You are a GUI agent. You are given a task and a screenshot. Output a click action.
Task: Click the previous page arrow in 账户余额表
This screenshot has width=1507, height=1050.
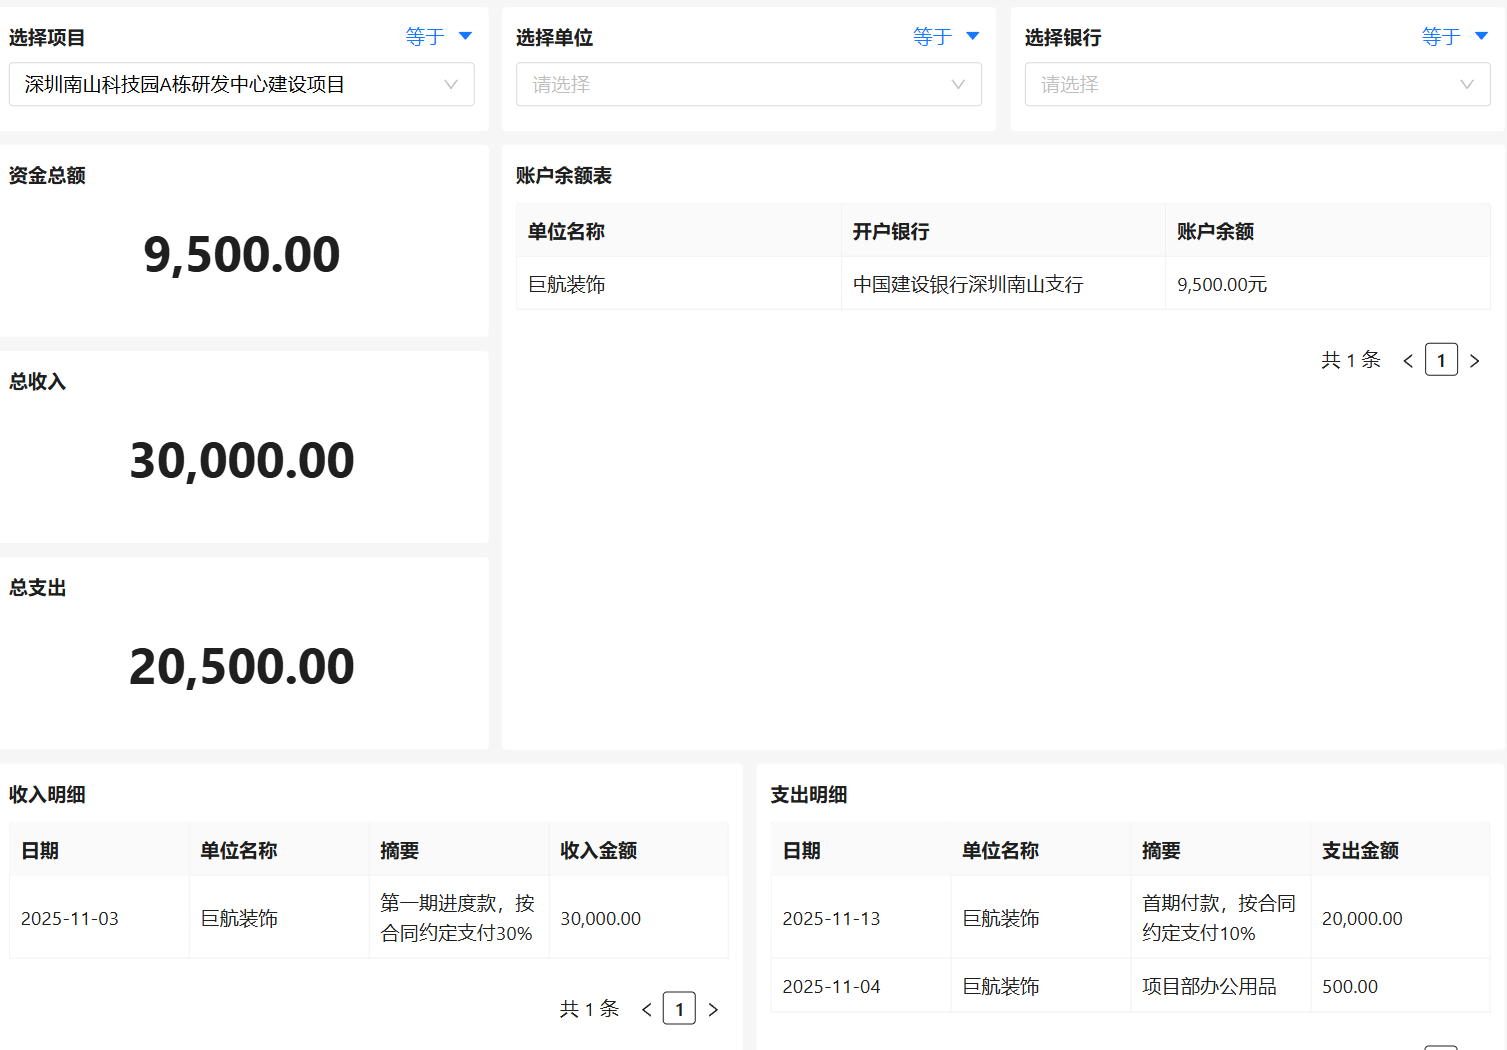click(1408, 359)
